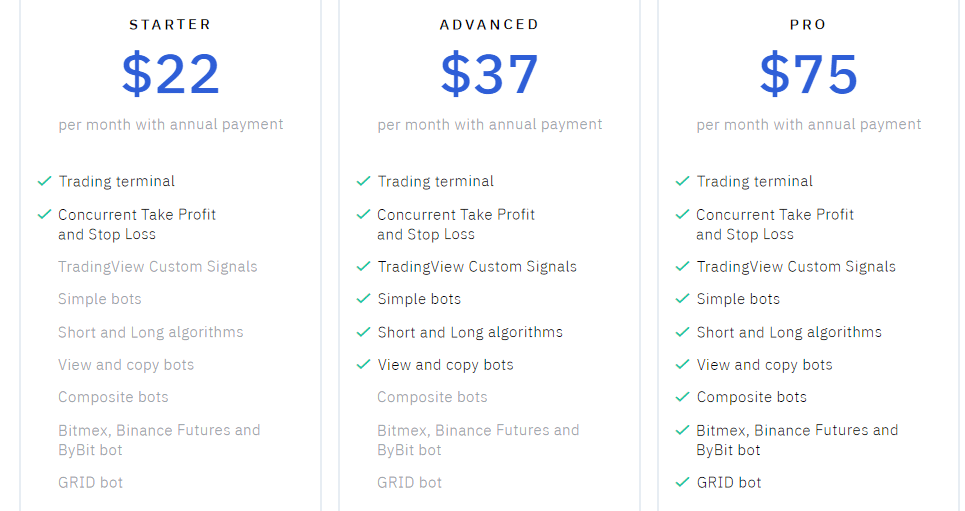Click the checkmark beside Advanced's View and copy bots
965x511 pixels.
(x=363, y=364)
